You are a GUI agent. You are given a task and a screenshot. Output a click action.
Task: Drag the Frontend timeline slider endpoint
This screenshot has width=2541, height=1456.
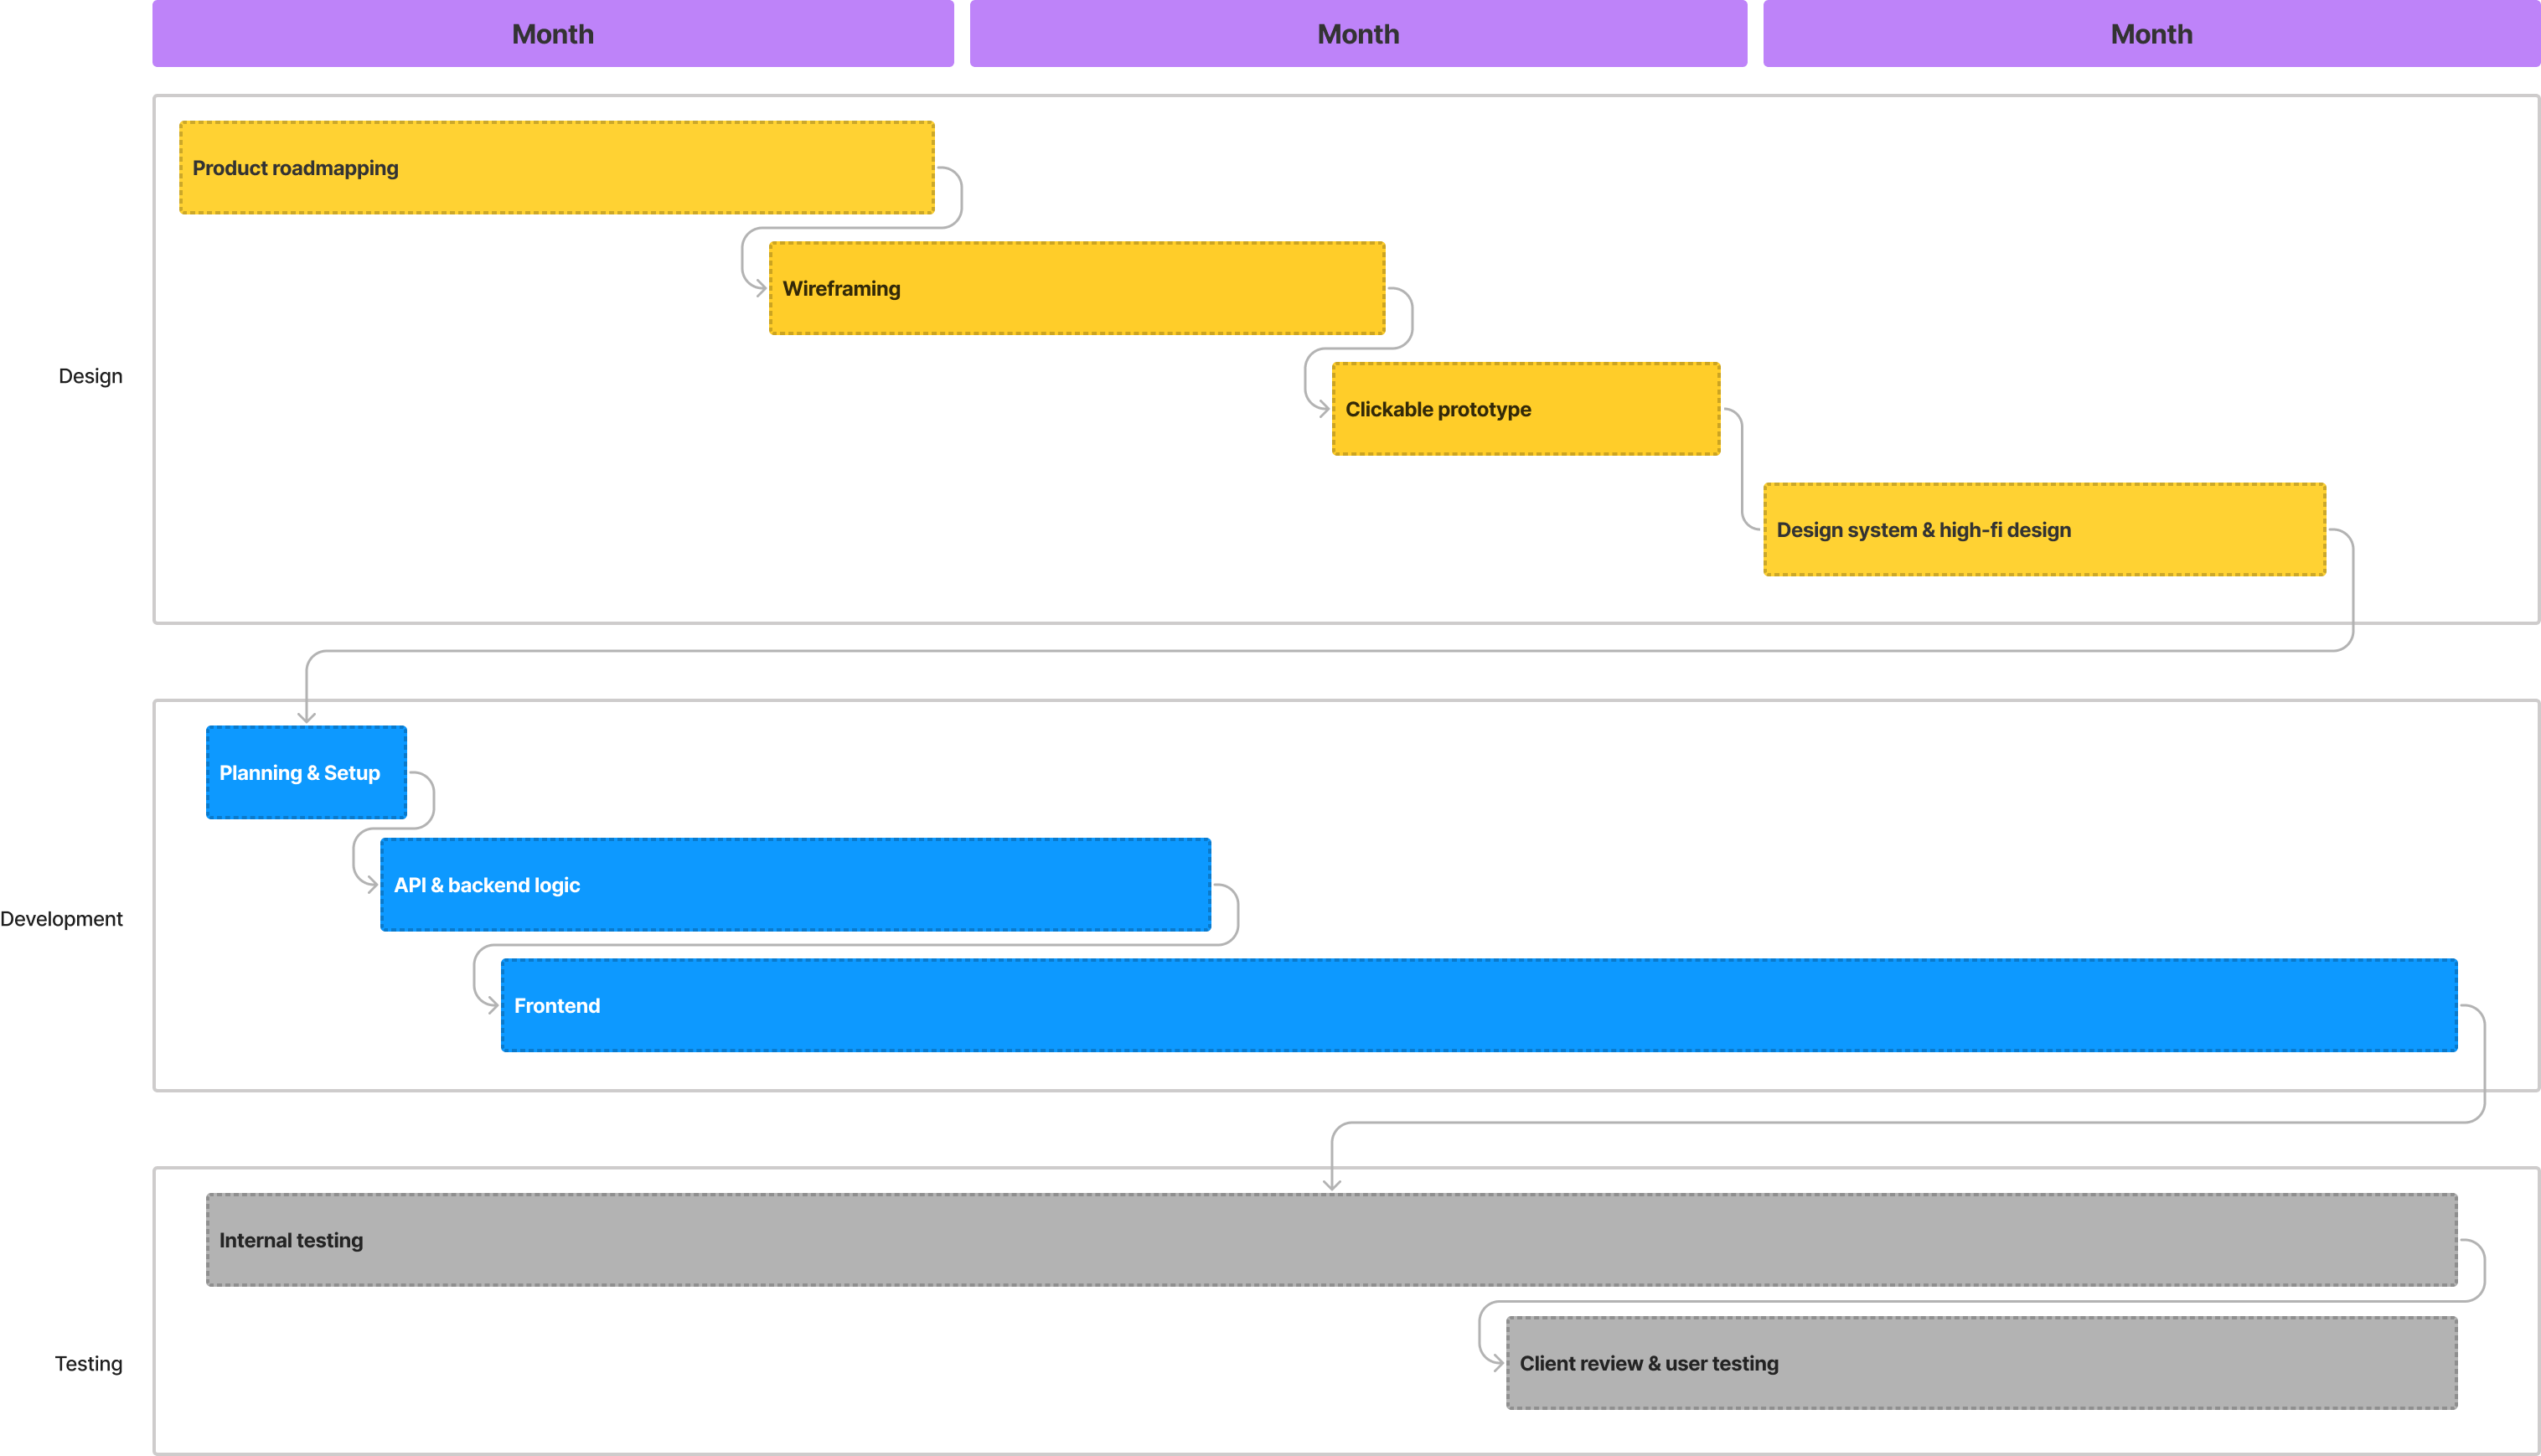[x=2457, y=1005]
